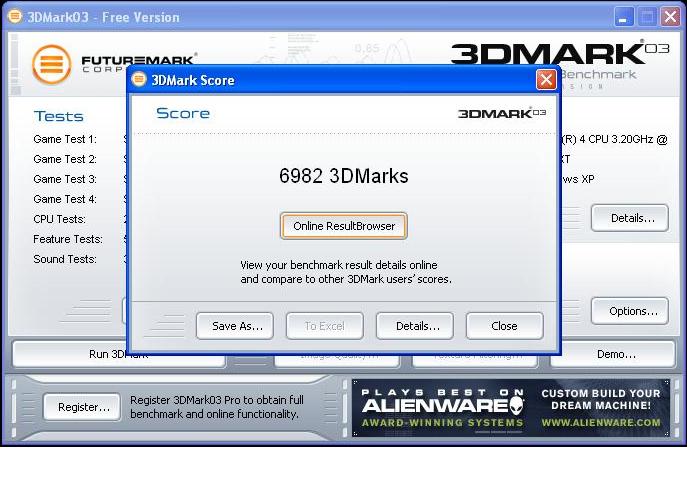Screen dimensions: 687x480
Task: Click the 'Register 3DMark03 Pro' description text
Action: pos(217,407)
